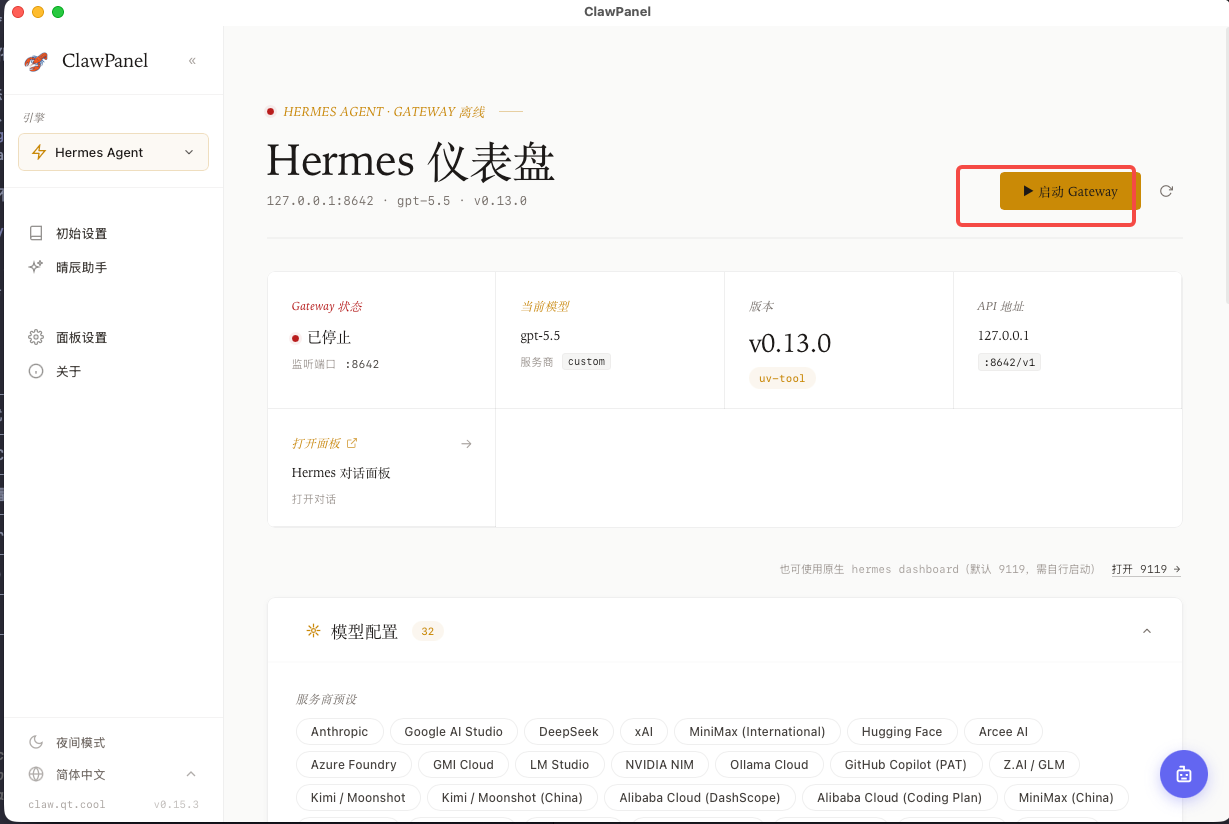
Task: Select the Kimi / Moonshot preset
Action: [x=358, y=797]
